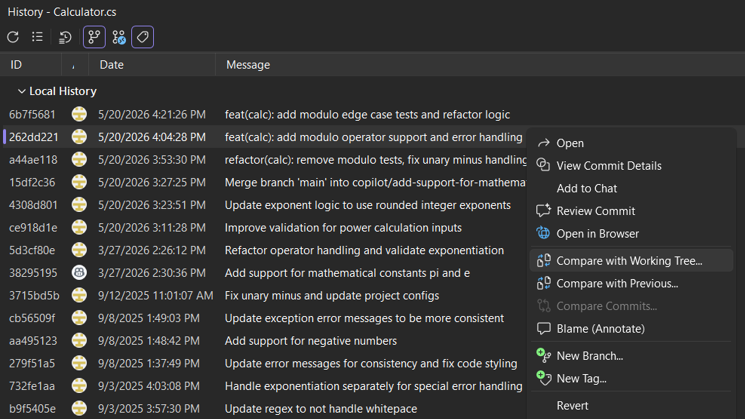Click date 5/20/2026 4:21:26 PM

(x=152, y=114)
